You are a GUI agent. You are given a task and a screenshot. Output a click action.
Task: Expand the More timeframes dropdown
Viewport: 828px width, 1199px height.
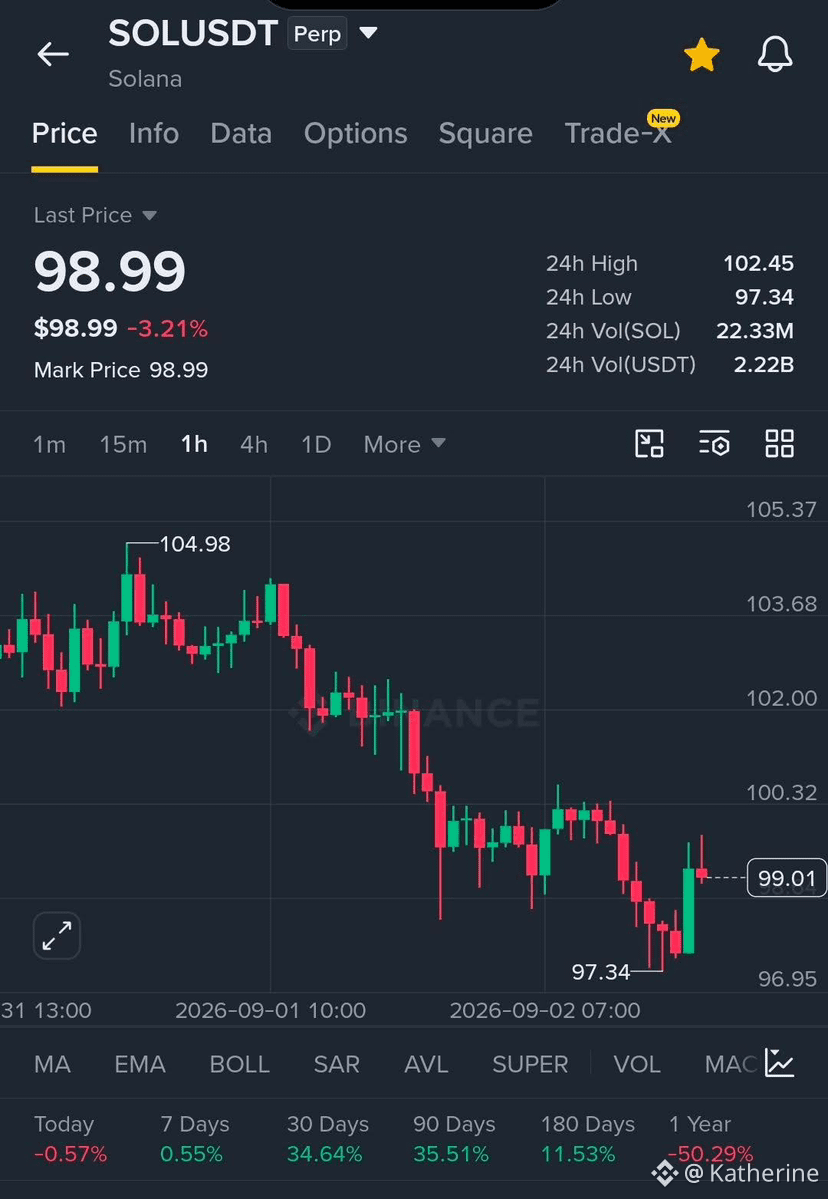(404, 444)
